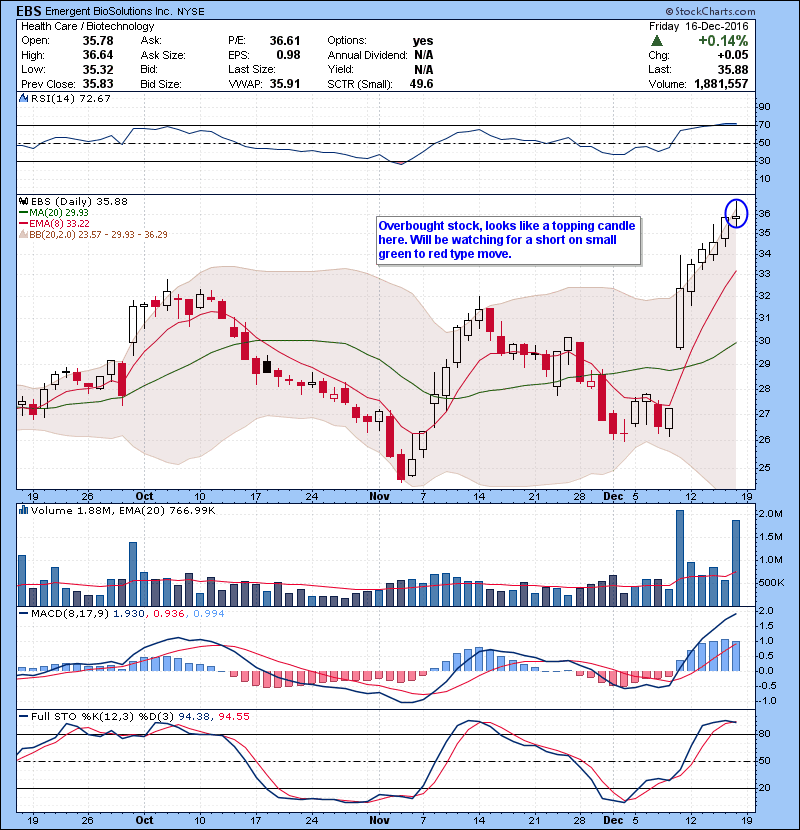Click the EBS ticker symbol in header
The height and width of the screenshot is (830, 800).
pyautogui.click(x=29, y=11)
